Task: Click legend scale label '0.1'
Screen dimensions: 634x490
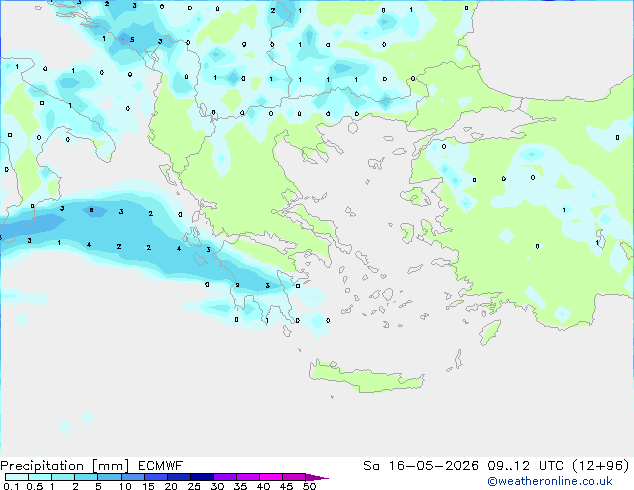Action: tap(11, 486)
